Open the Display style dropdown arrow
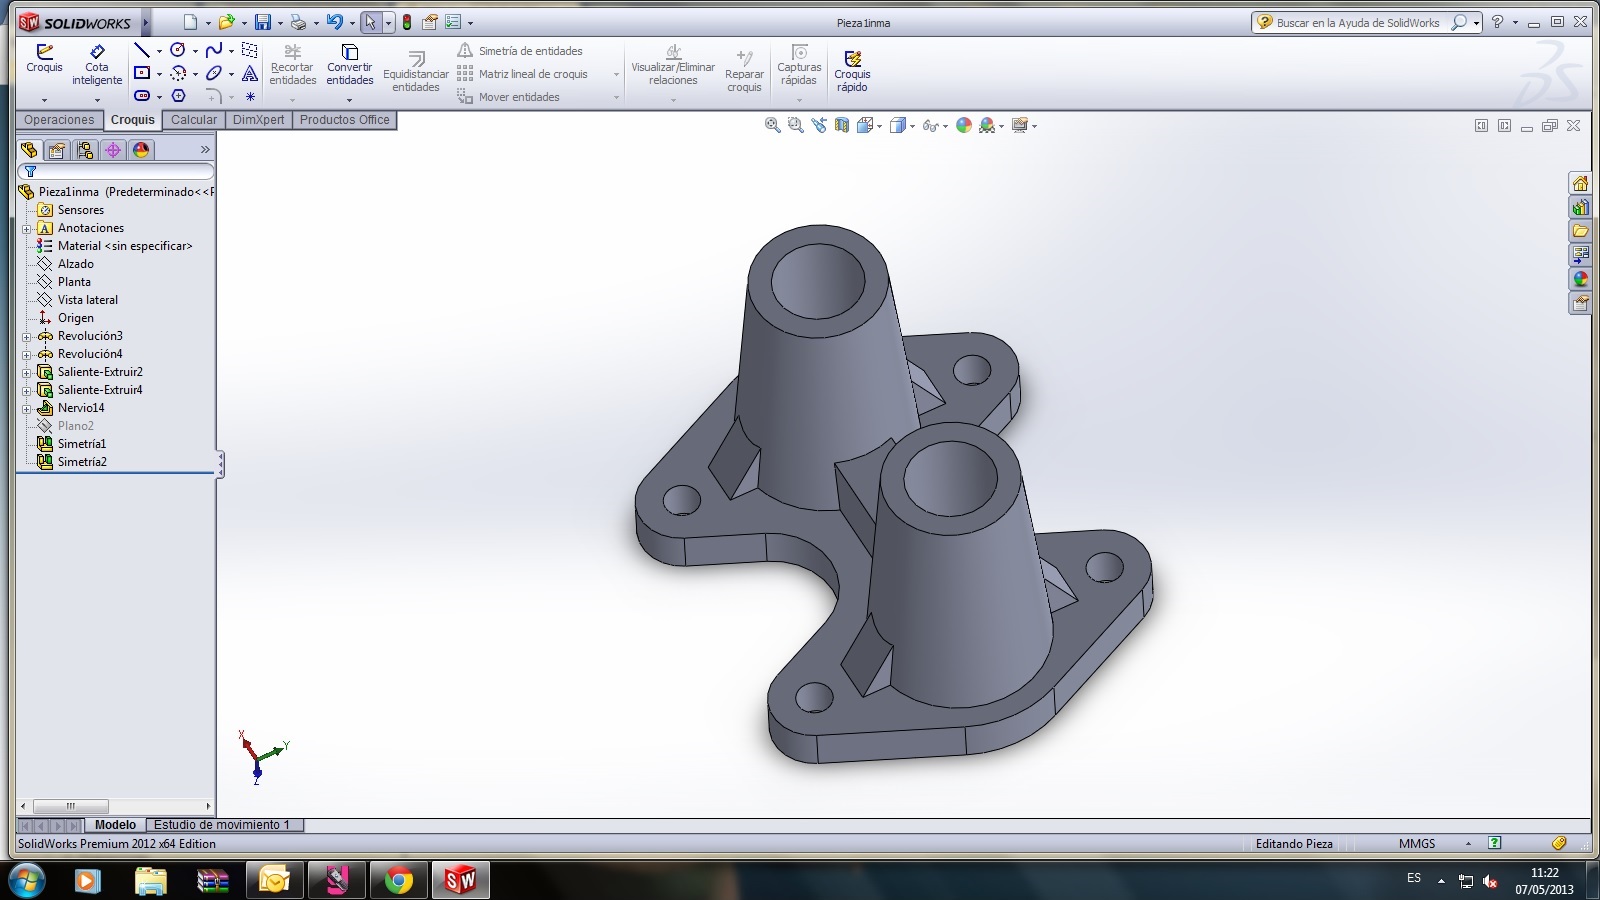The height and width of the screenshot is (900, 1600). 912,126
